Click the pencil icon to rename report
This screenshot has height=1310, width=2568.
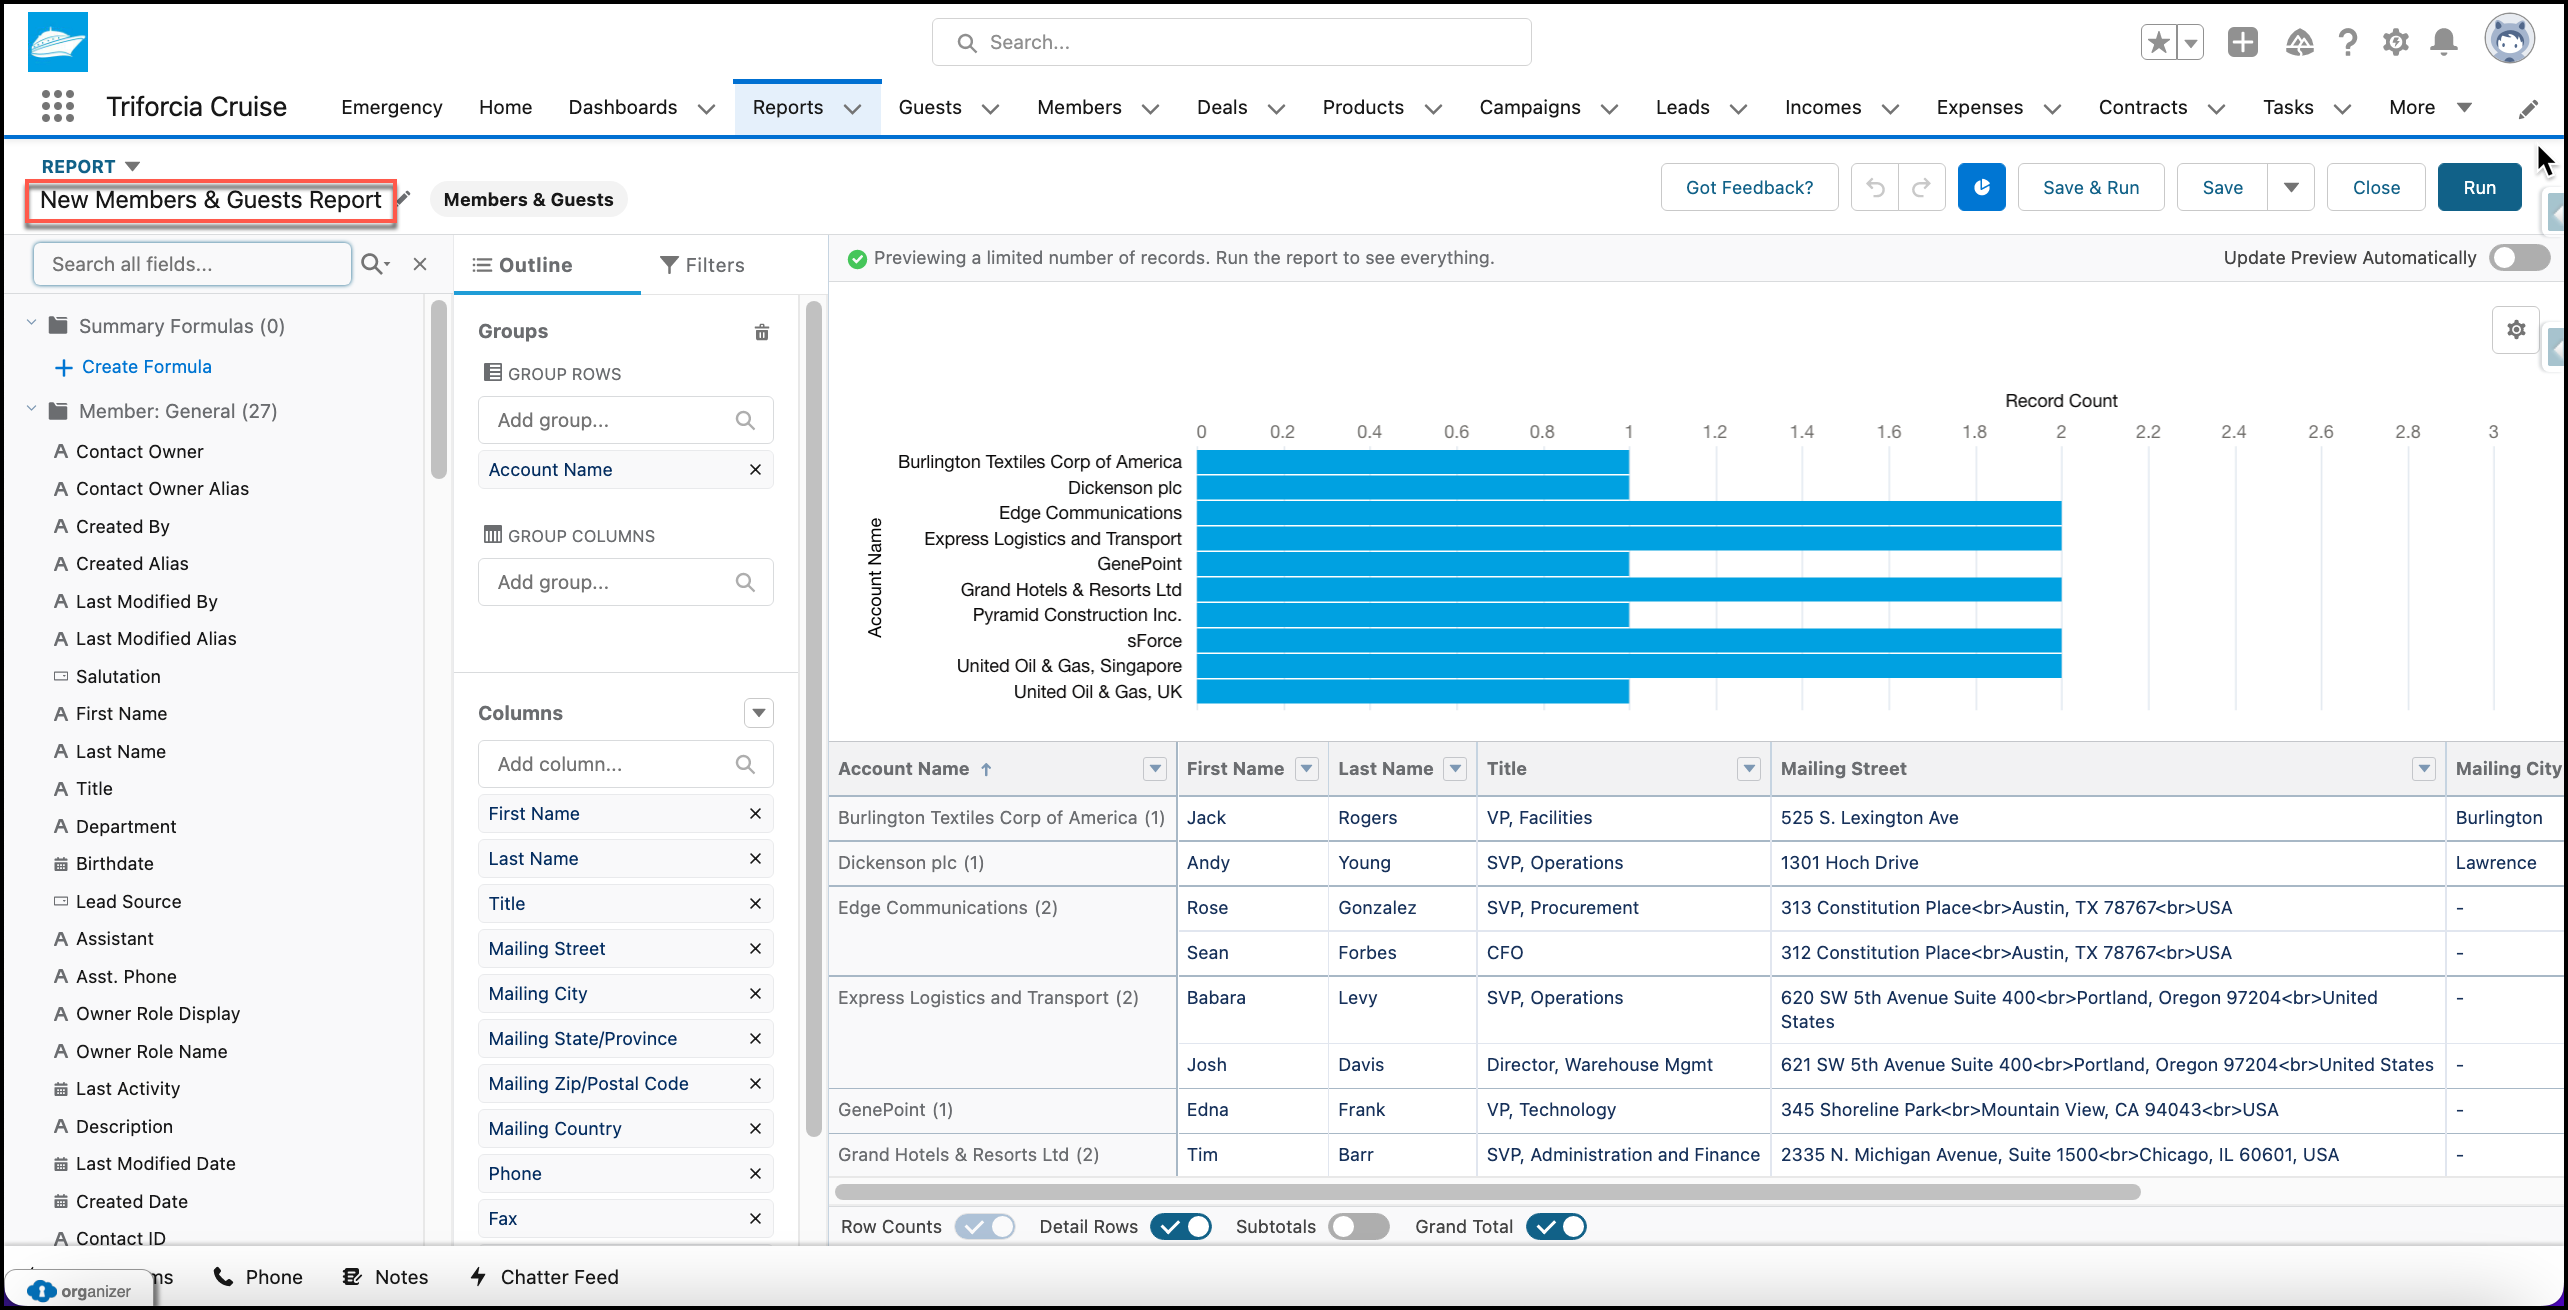(403, 198)
